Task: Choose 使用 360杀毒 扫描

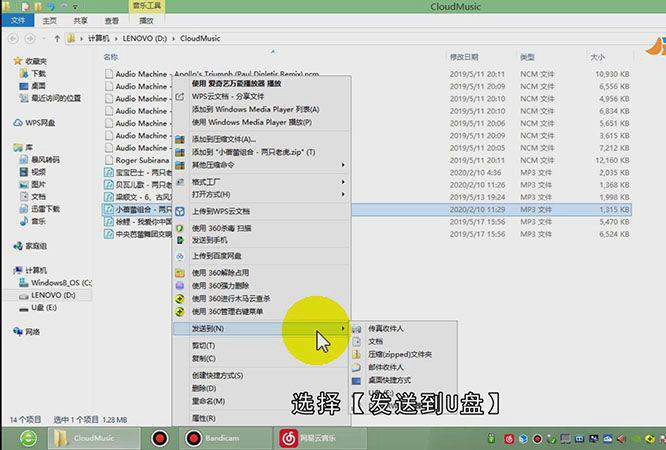Action: (x=262, y=228)
